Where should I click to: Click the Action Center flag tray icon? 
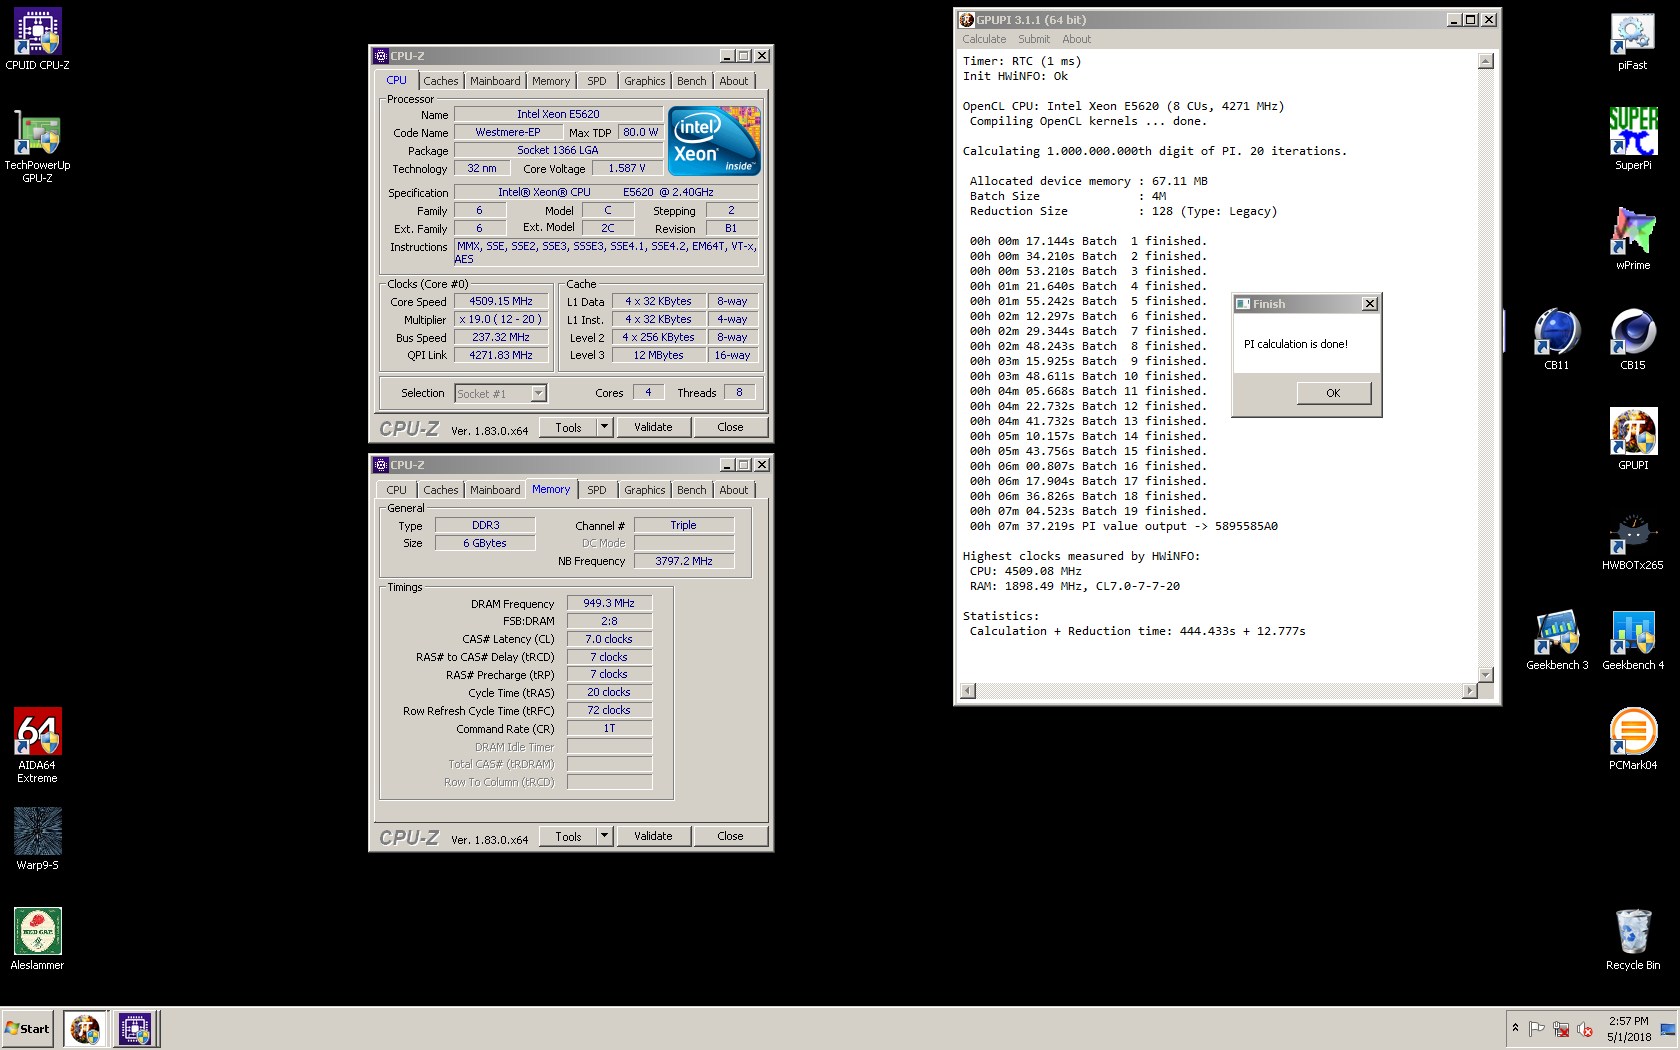click(1537, 1029)
